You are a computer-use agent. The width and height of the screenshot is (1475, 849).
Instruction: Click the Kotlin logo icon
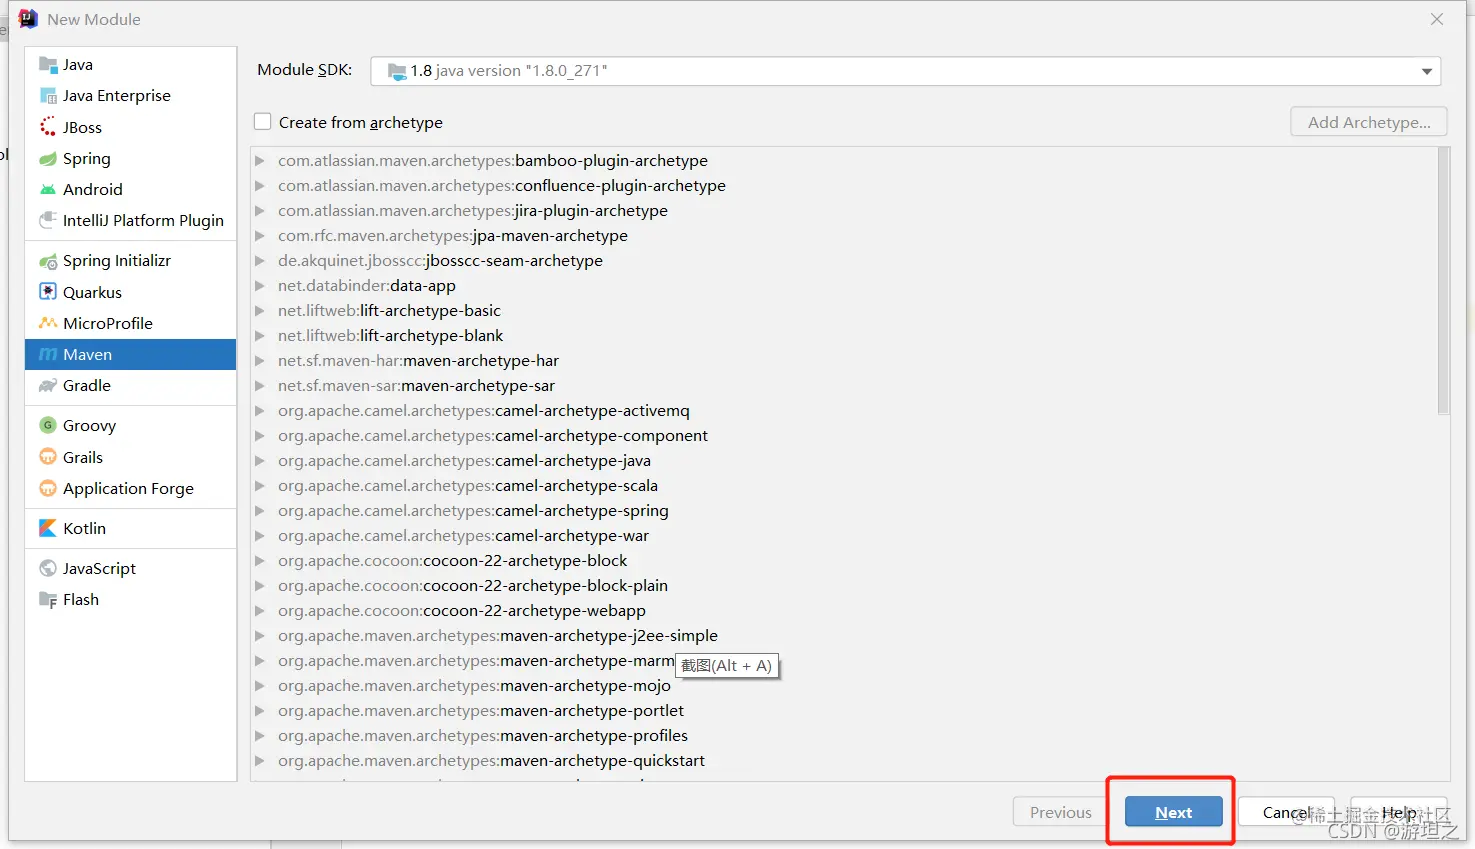(x=47, y=528)
